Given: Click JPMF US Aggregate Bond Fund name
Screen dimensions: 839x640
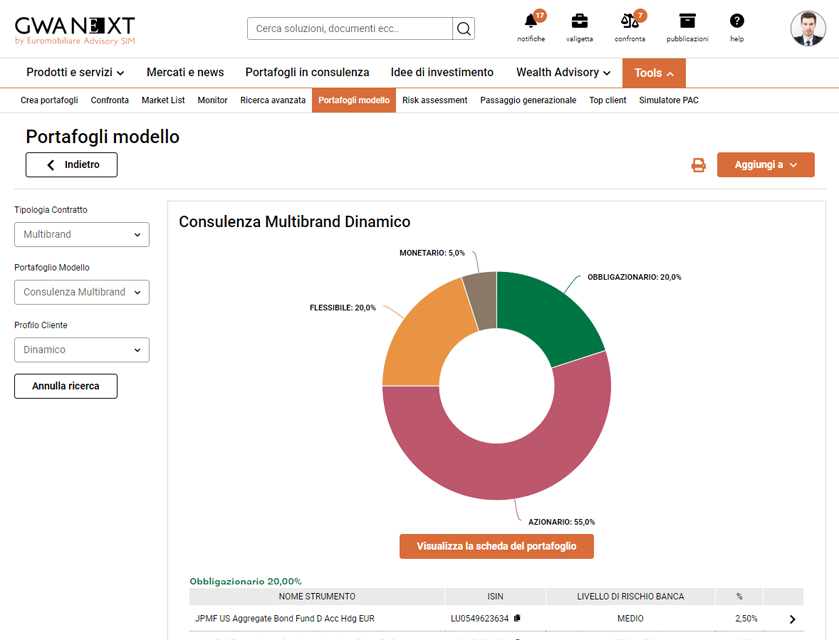Looking at the screenshot, I should tap(285, 619).
